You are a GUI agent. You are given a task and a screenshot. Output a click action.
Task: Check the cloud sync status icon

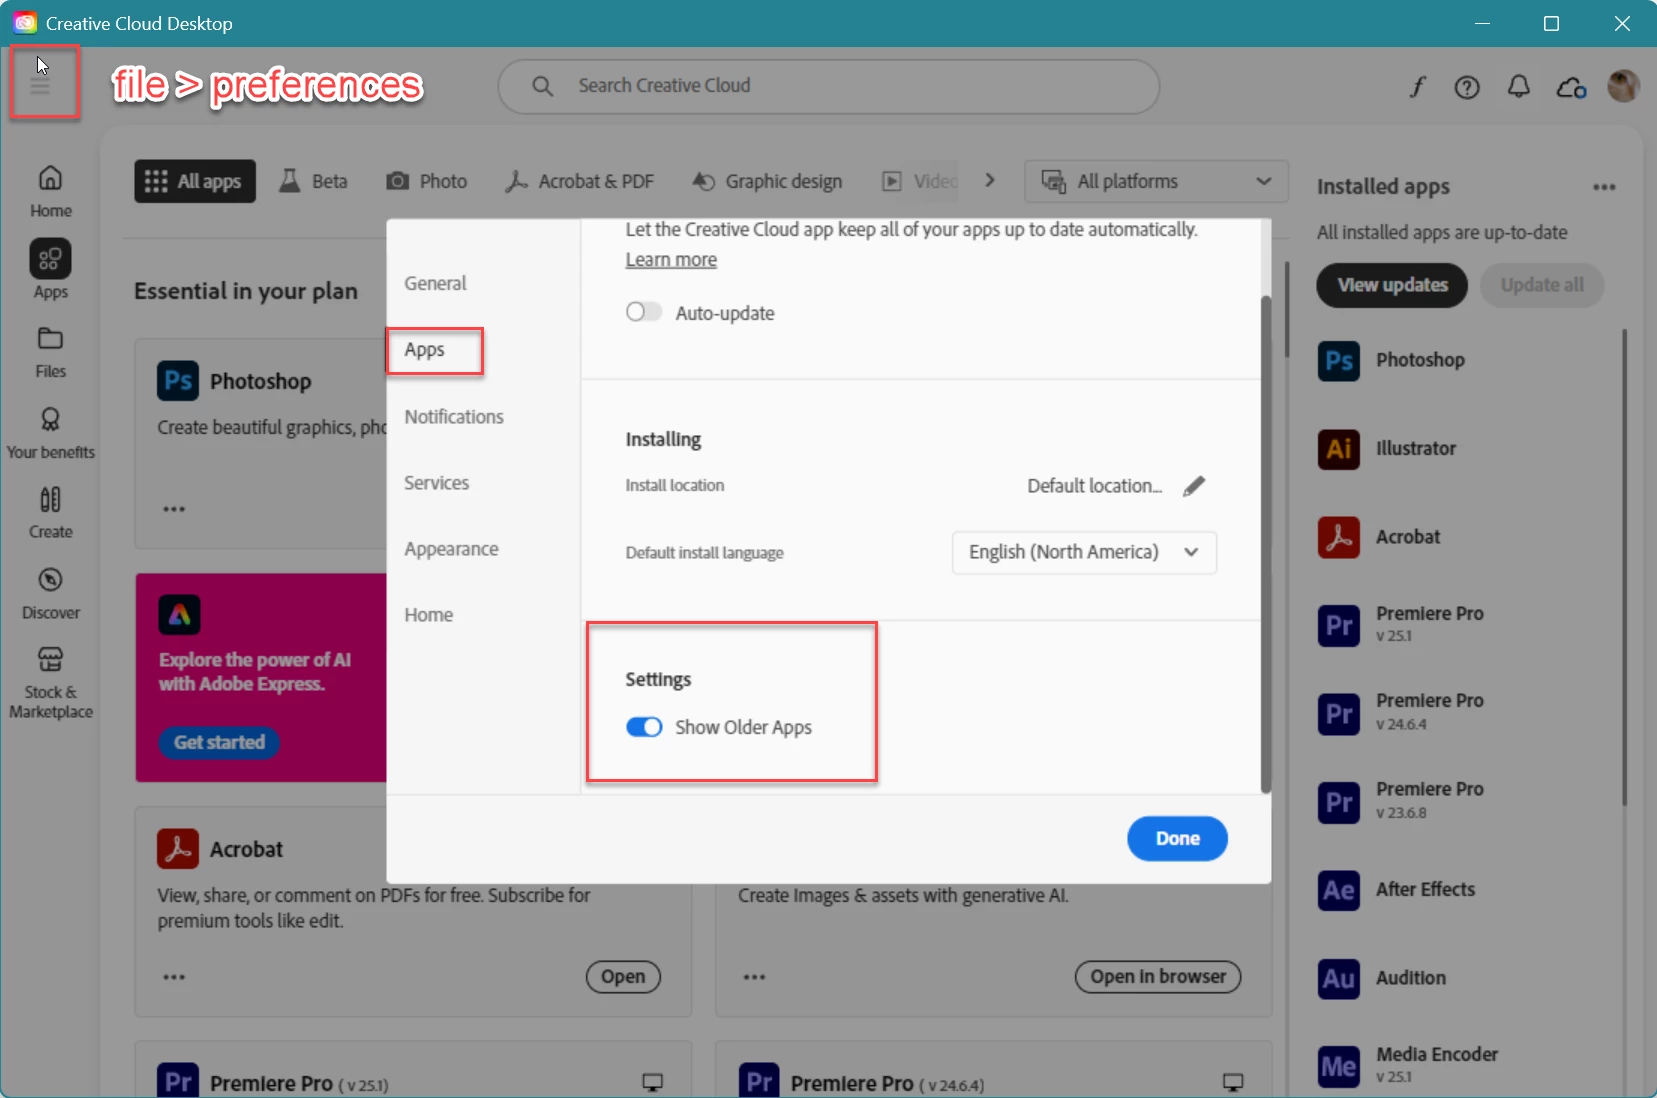tap(1571, 88)
